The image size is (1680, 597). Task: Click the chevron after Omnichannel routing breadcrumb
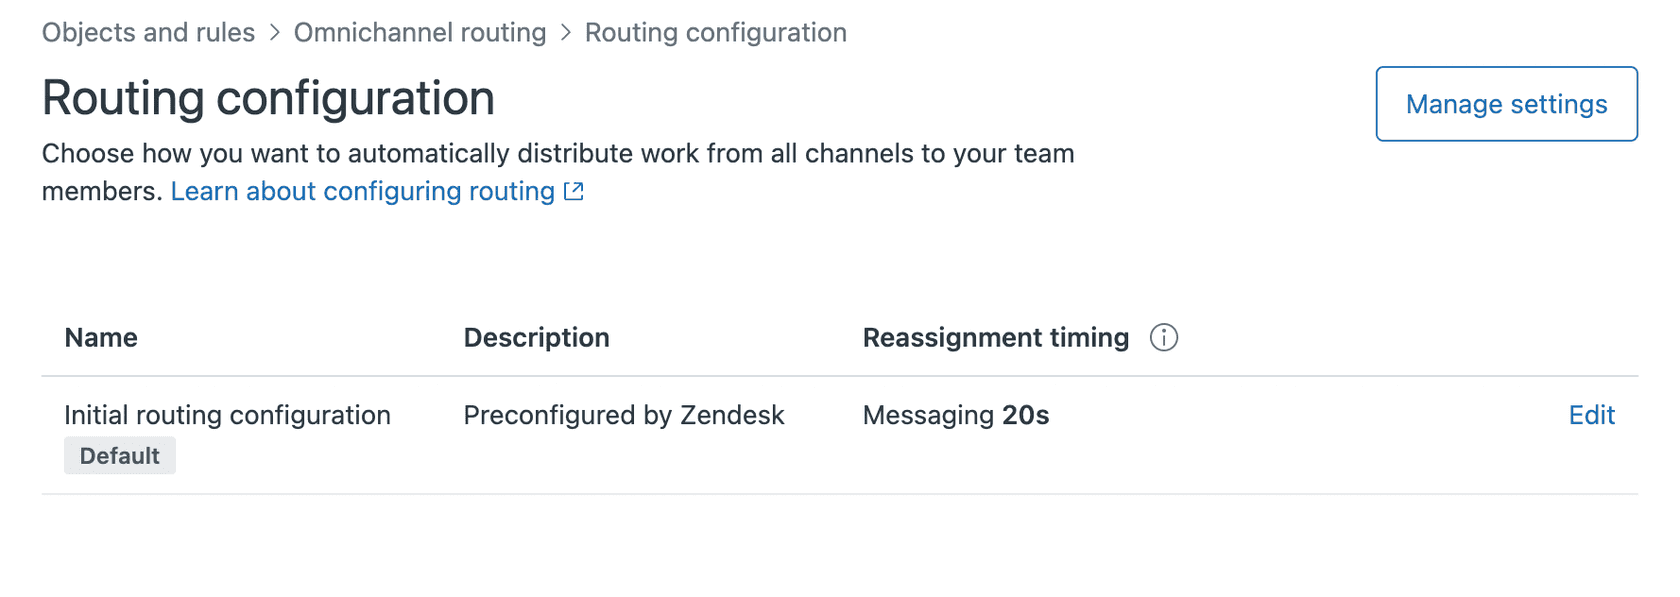click(565, 32)
